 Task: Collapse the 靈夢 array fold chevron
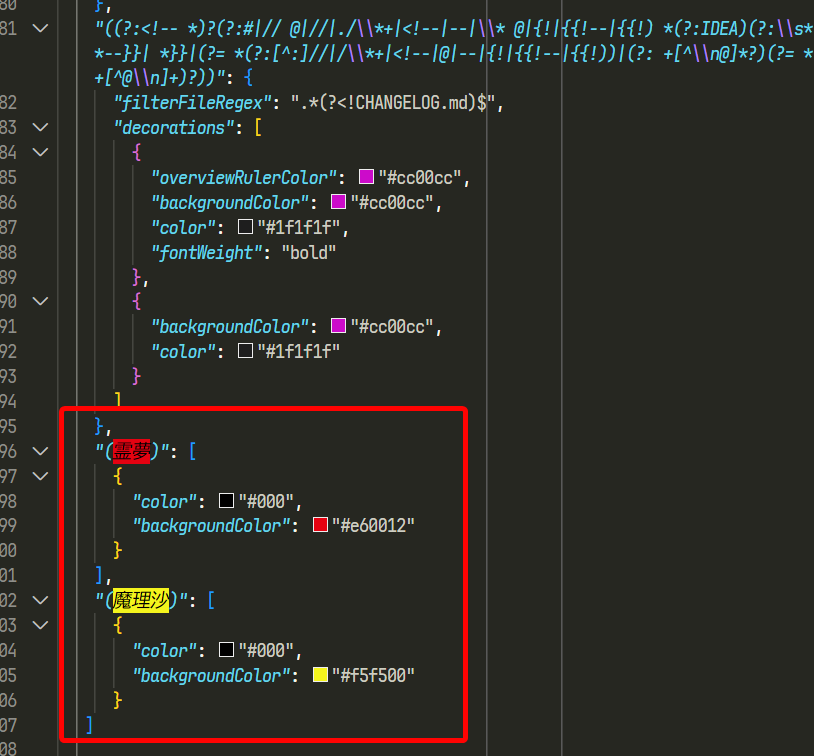tap(40, 451)
